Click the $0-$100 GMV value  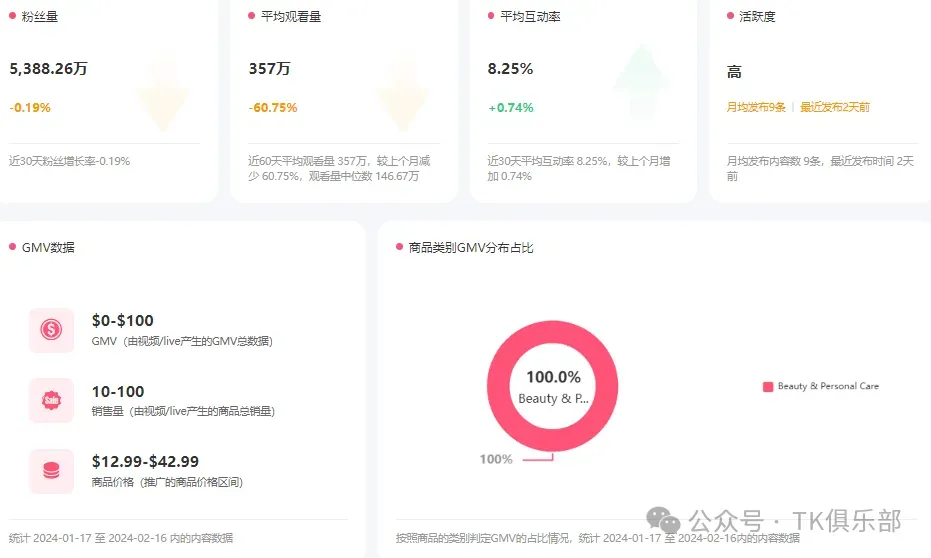click(x=123, y=321)
